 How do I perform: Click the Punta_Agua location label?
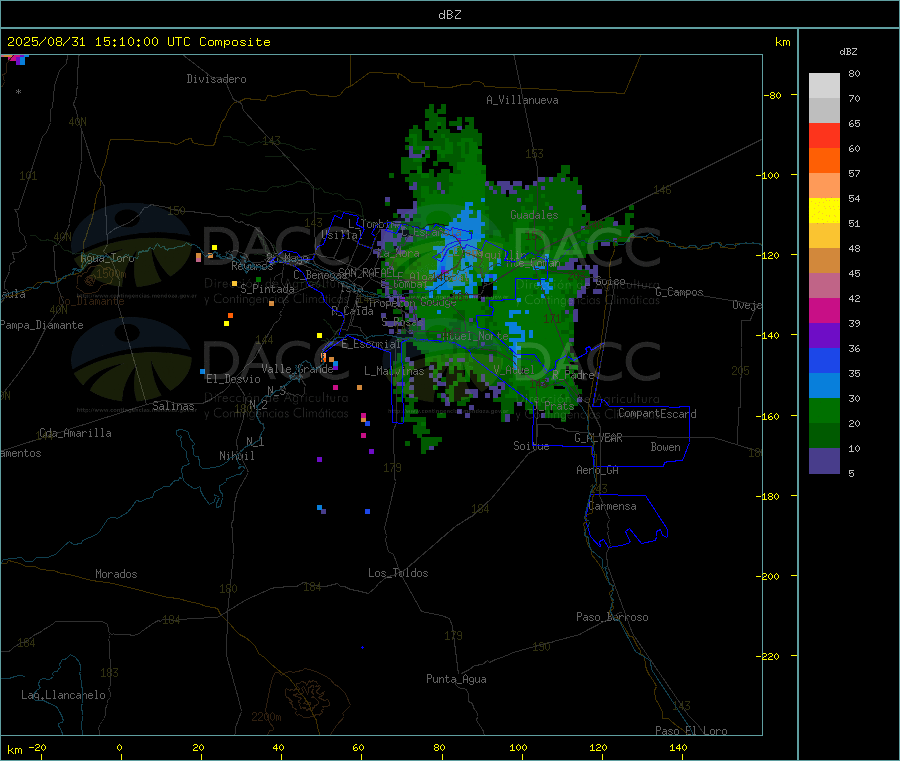(456, 679)
